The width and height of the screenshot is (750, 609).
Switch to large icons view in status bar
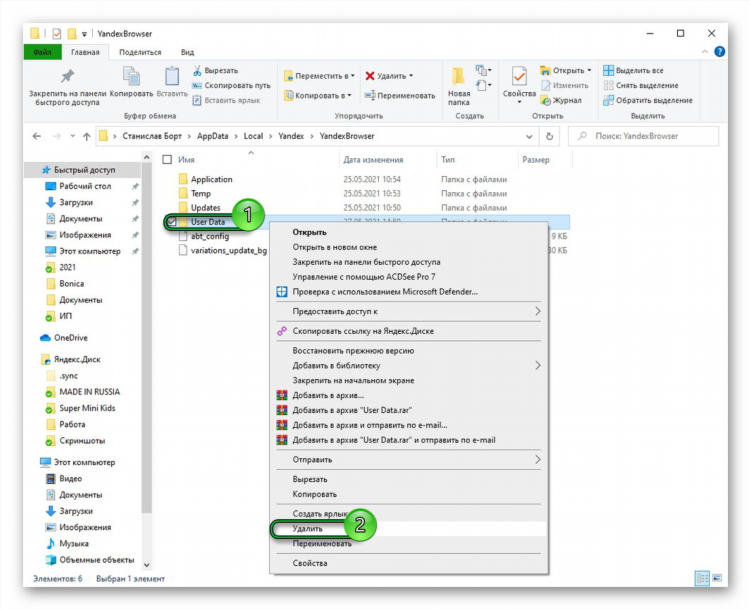[x=717, y=578]
